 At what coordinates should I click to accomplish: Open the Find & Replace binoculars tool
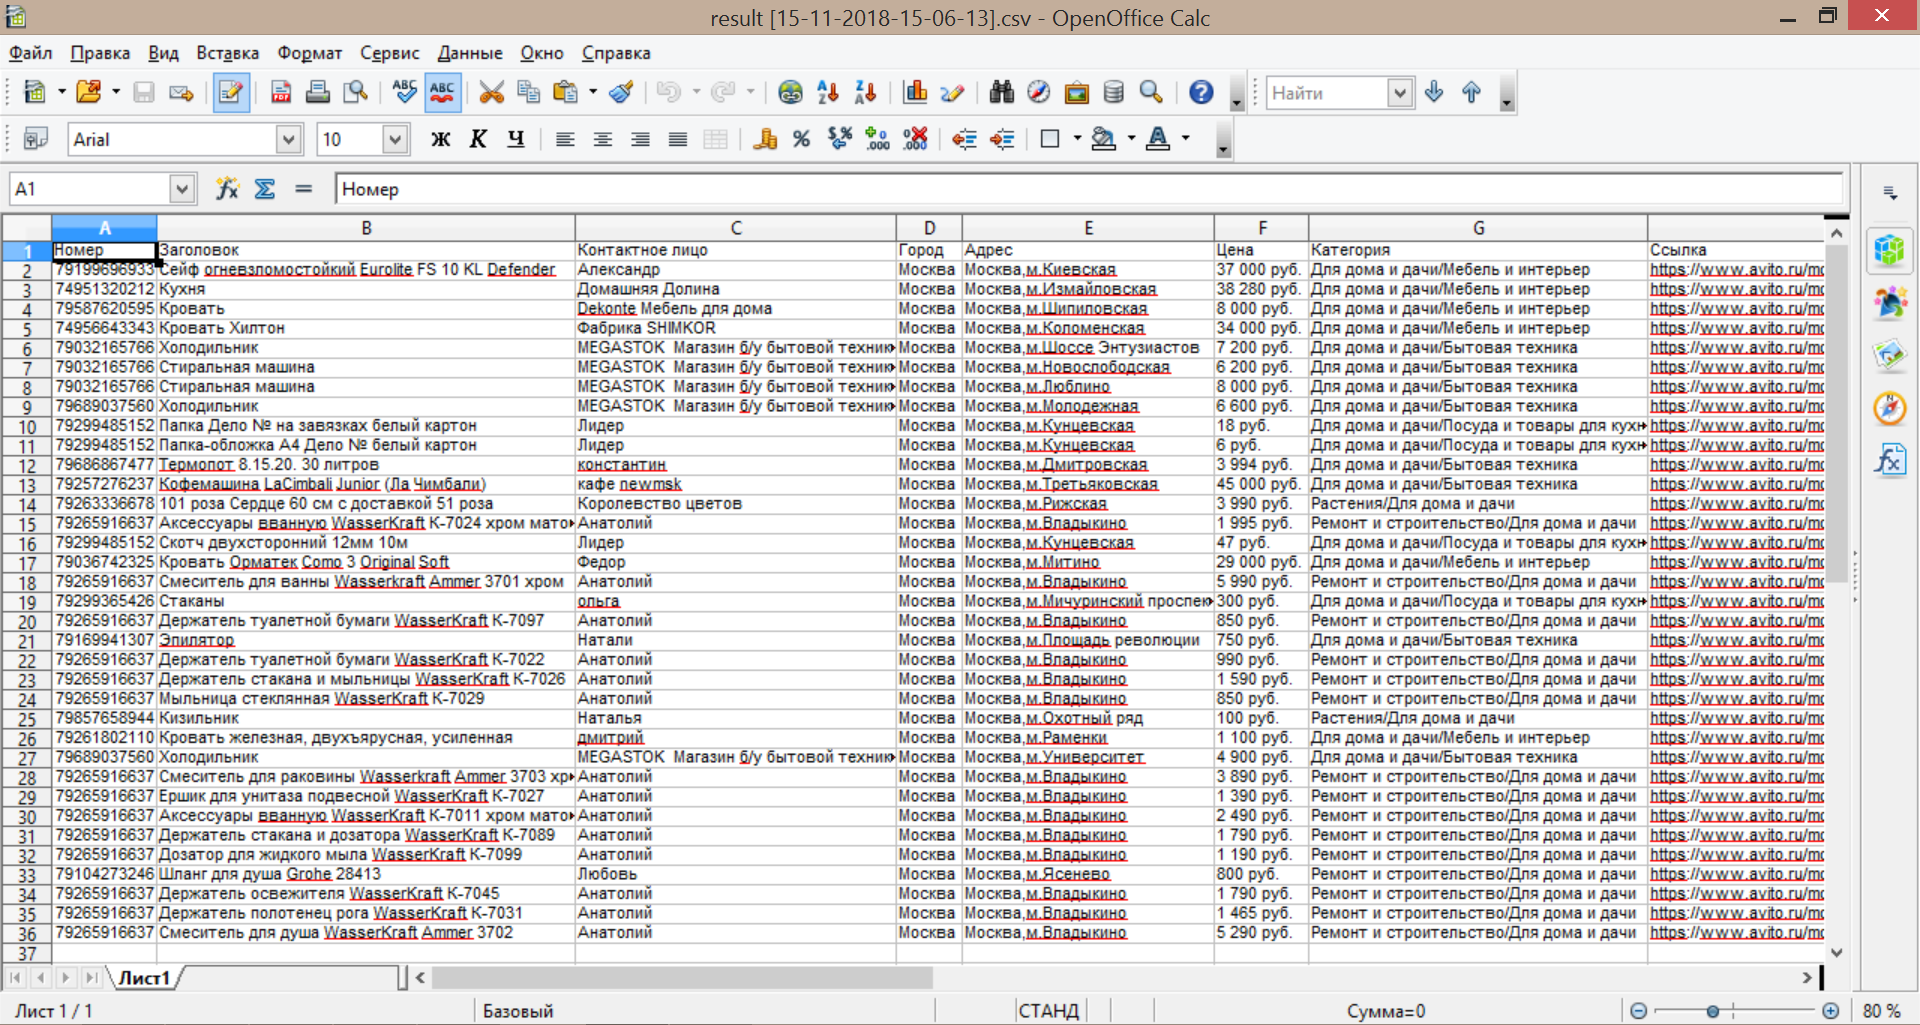(x=1001, y=93)
